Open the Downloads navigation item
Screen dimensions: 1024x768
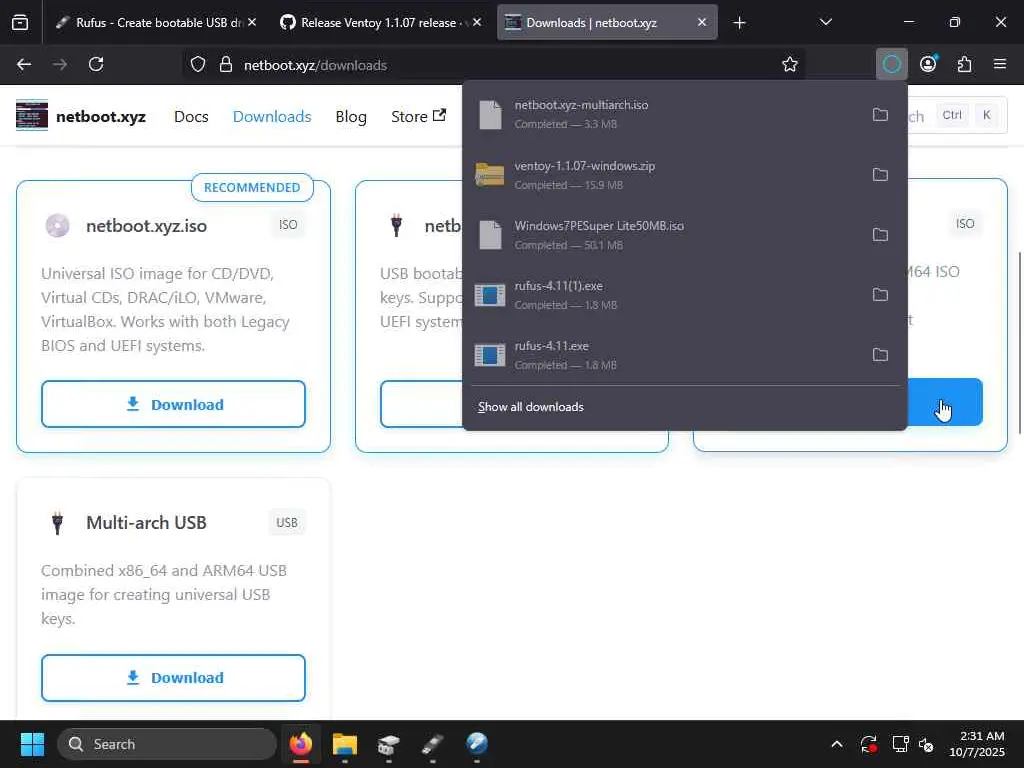point(272,116)
